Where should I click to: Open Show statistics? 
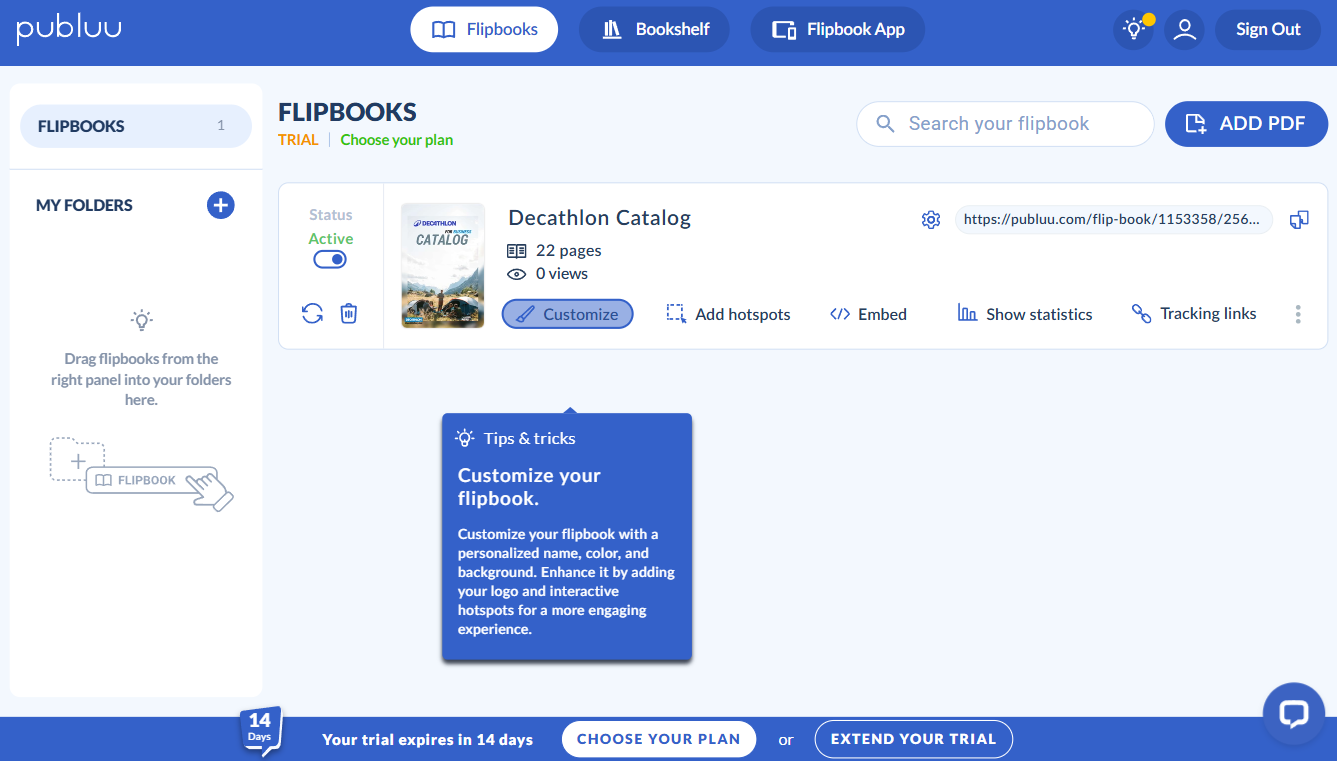click(1025, 314)
